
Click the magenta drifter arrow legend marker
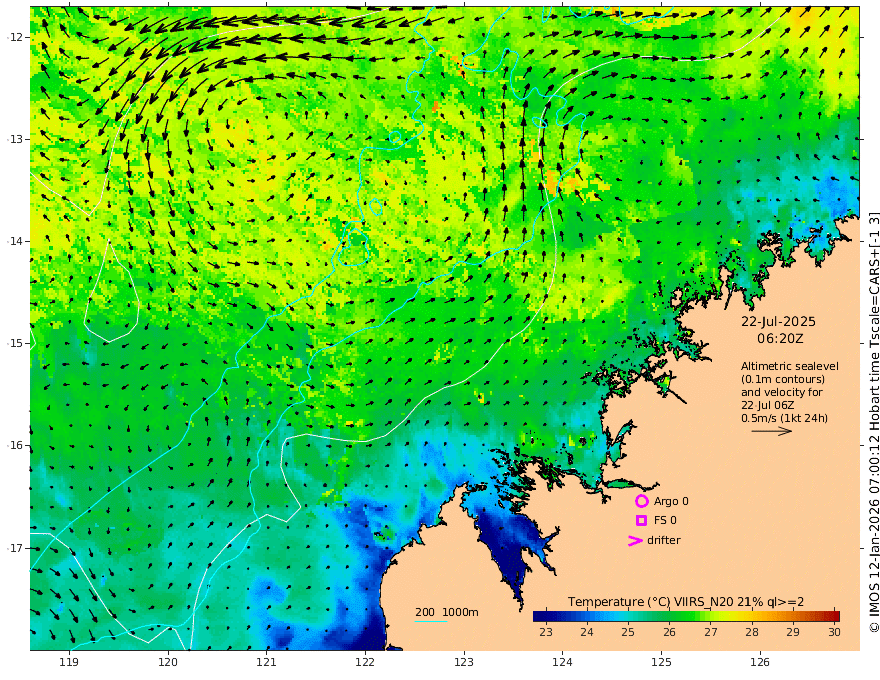(x=635, y=540)
